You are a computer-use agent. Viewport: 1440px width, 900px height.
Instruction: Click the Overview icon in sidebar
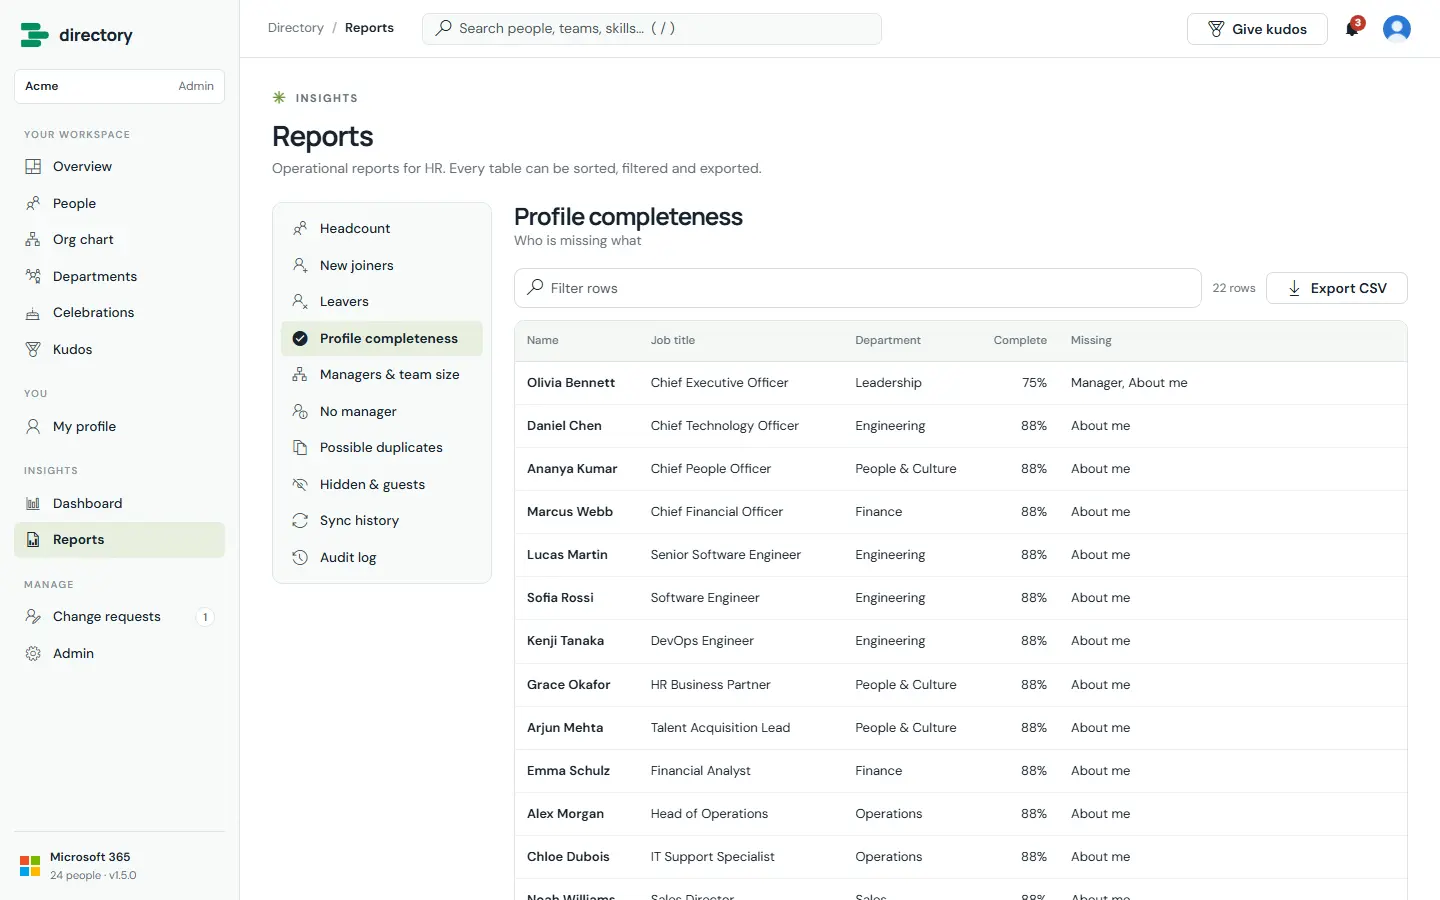[33, 167]
